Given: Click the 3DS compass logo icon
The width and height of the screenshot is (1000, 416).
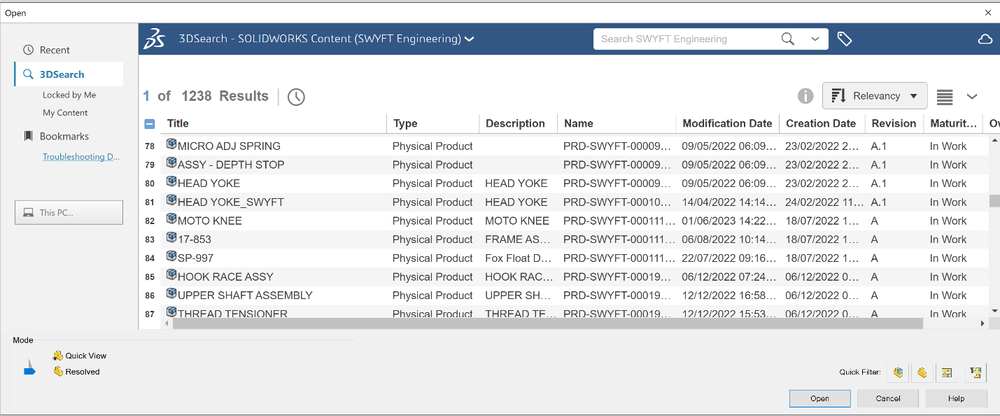Looking at the screenshot, I should (x=155, y=39).
